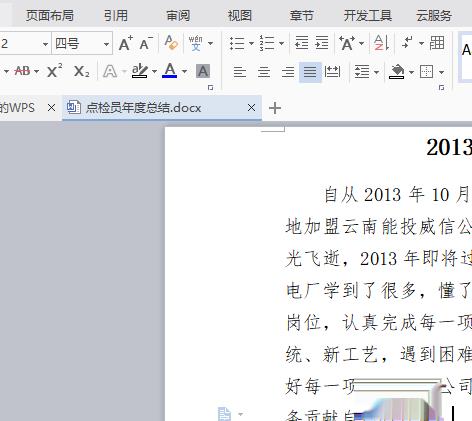Expand the numbering style dropdown
Screen dimensions: 472x421
point(281,43)
